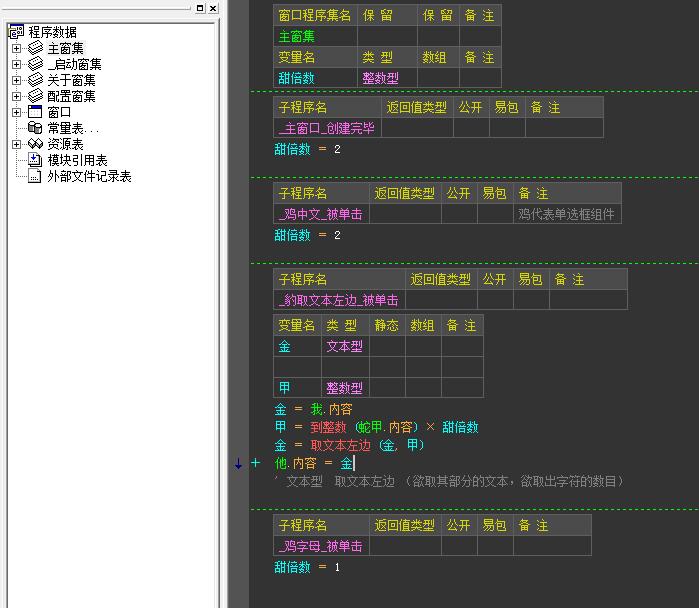Click the 关于窗集 assembly icon
The image size is (699, 608).
tap(36, 80)
